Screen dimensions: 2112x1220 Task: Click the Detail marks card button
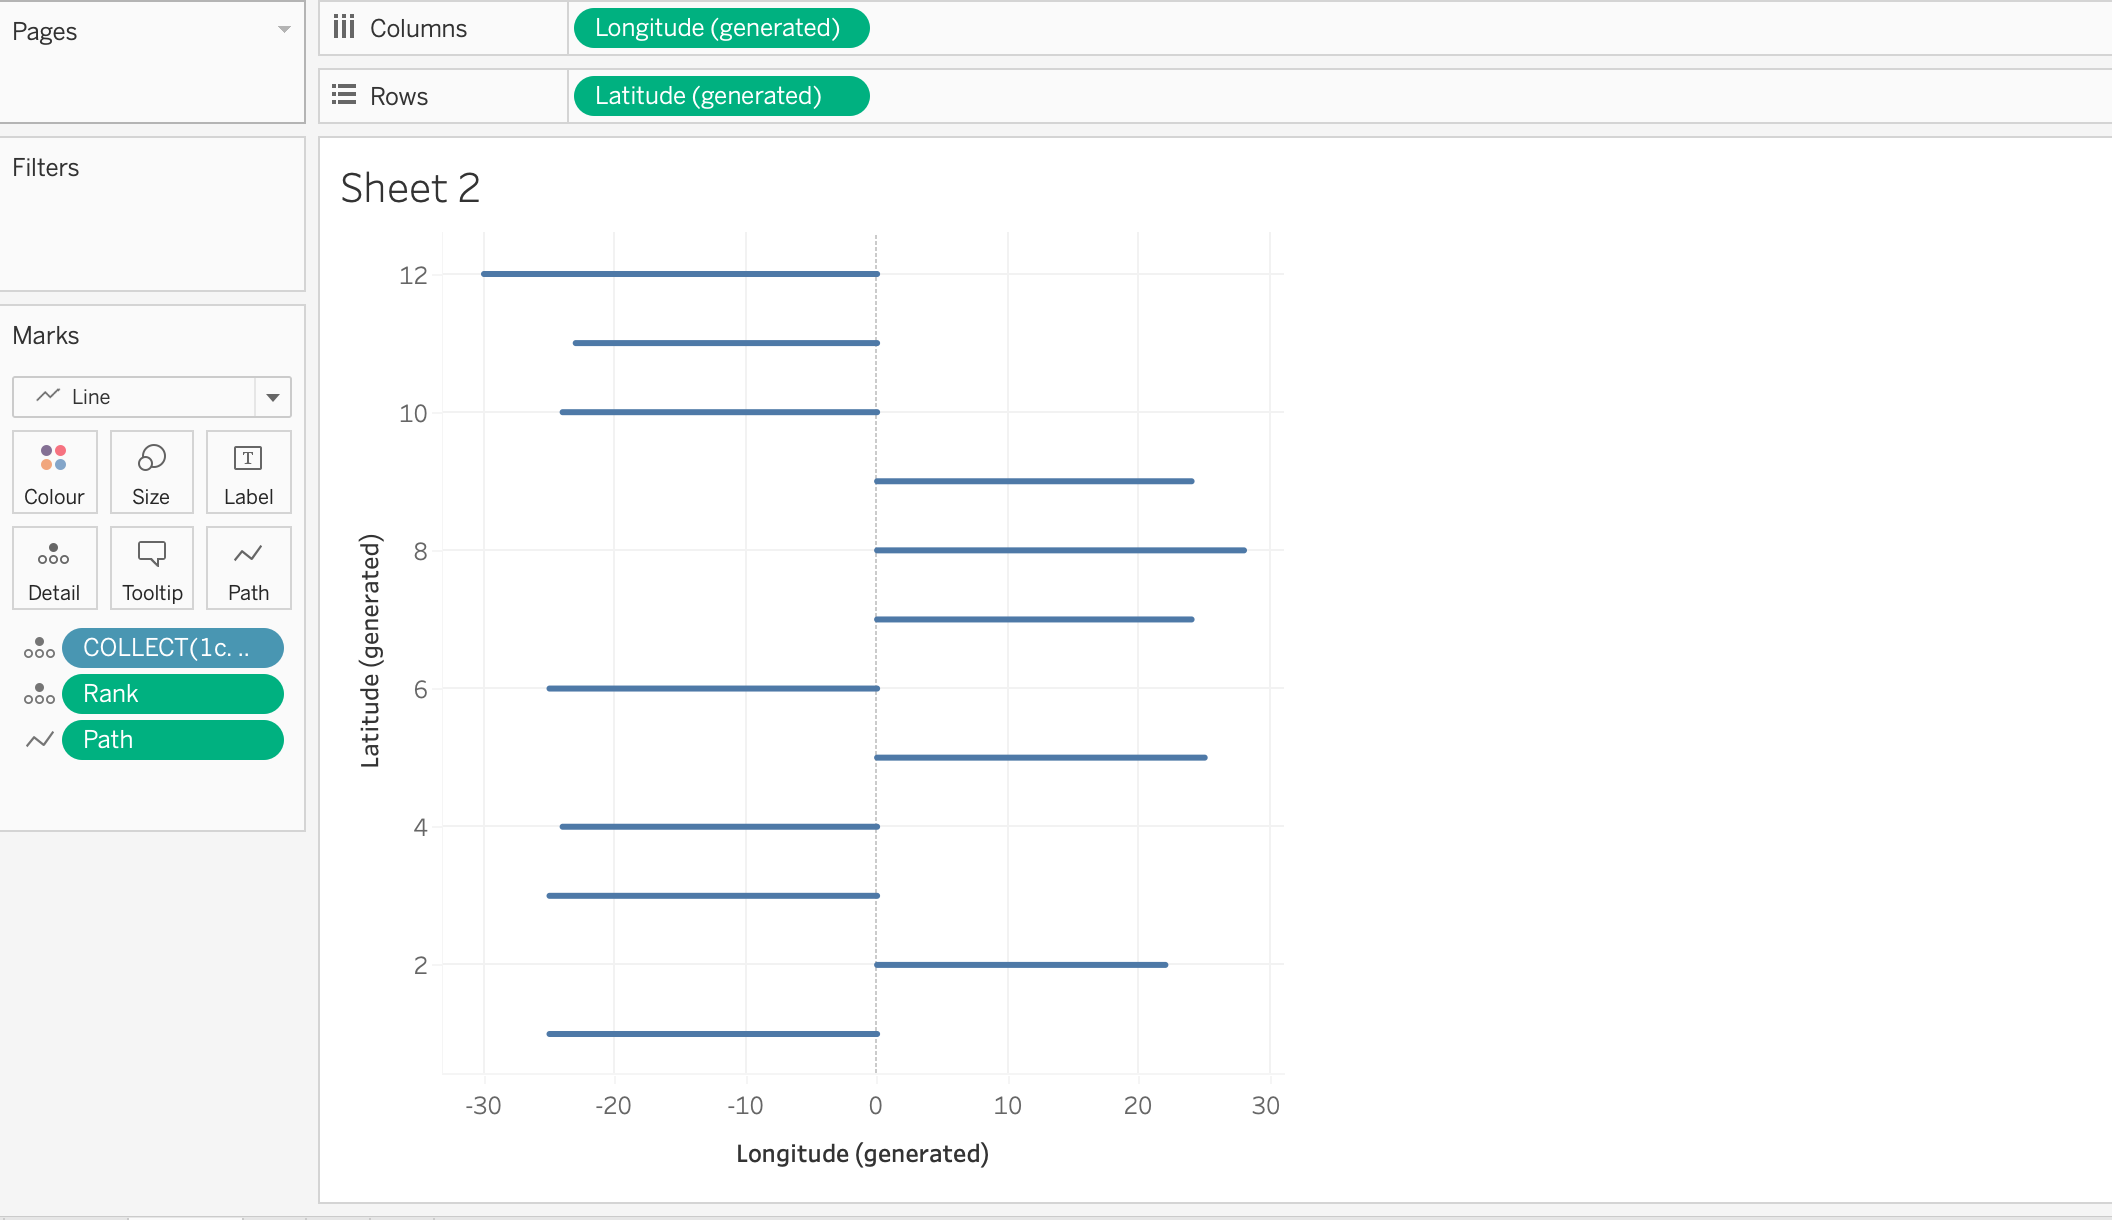click(x=54, y=568)
